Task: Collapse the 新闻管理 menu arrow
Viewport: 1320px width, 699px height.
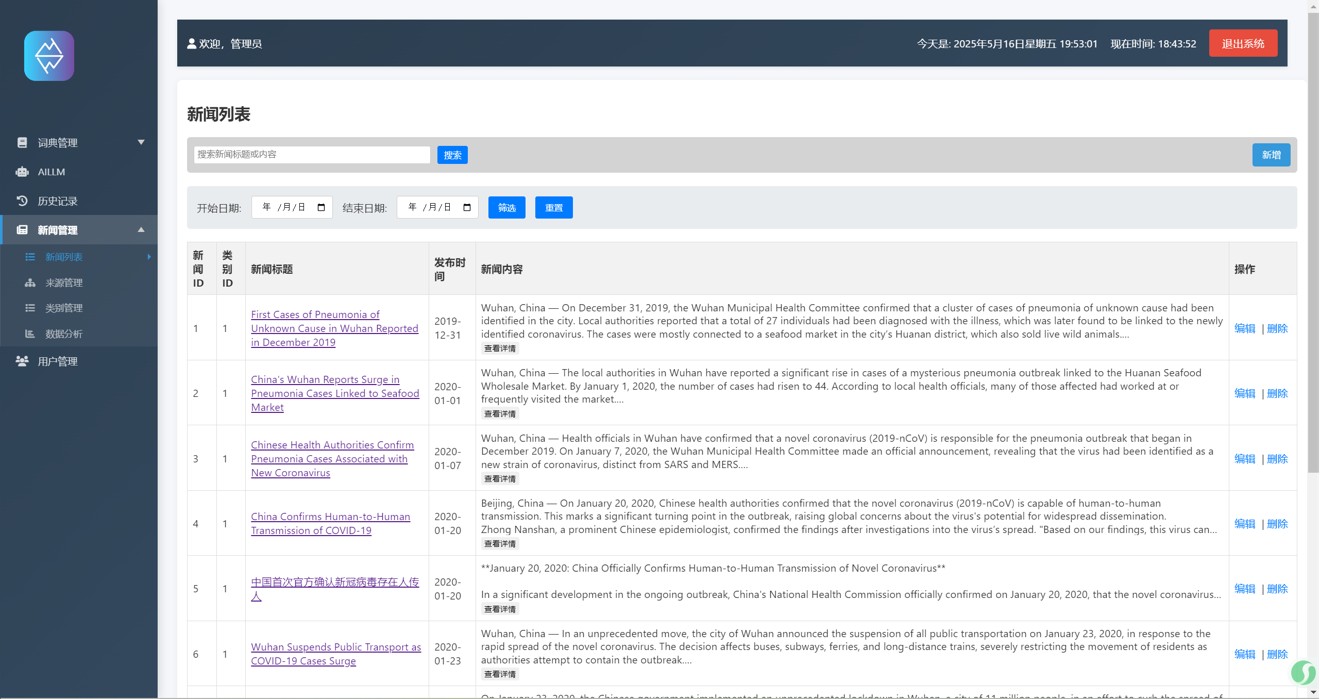Action: pos(141,230)
